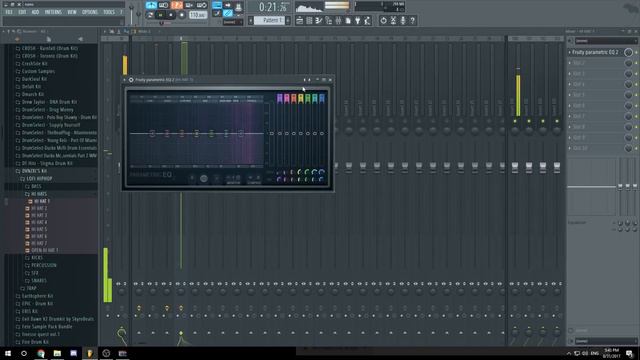Select the previous preset arrow in the EQ titlebar
The image size is (640, 360).
click(304, 80)
